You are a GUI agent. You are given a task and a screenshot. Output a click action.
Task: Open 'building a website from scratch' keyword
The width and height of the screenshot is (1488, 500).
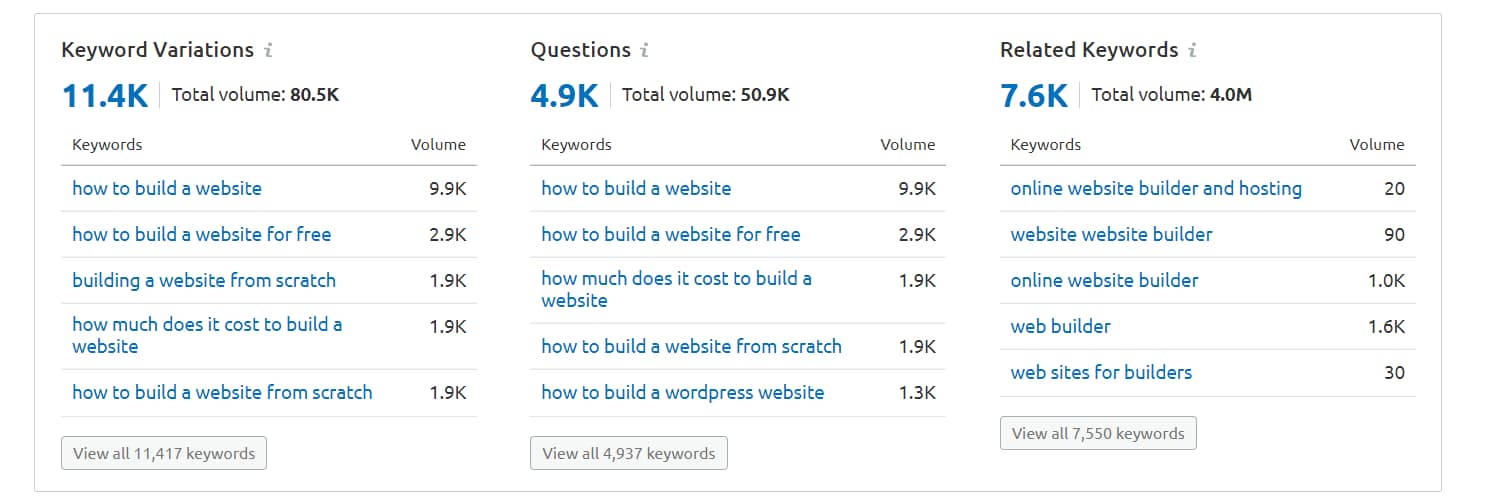(204, 281)
